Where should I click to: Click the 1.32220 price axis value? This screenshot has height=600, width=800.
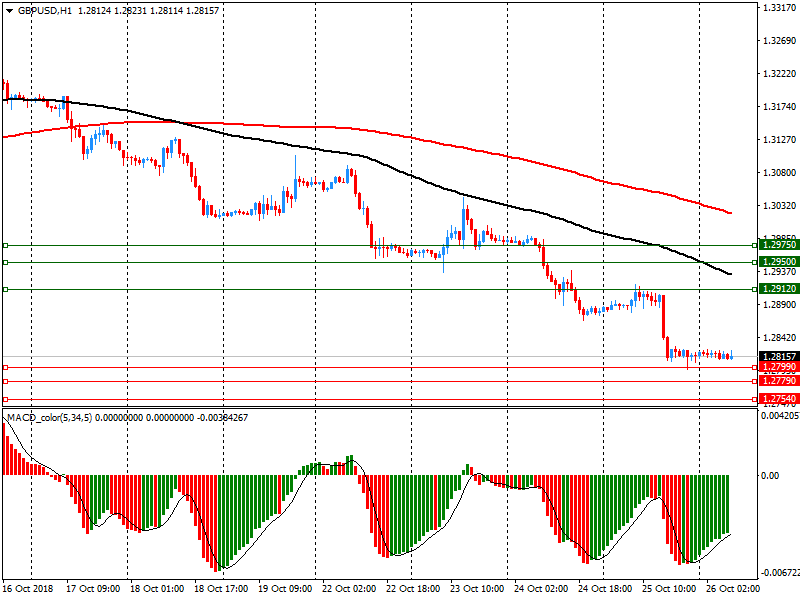tap(779, 74)
